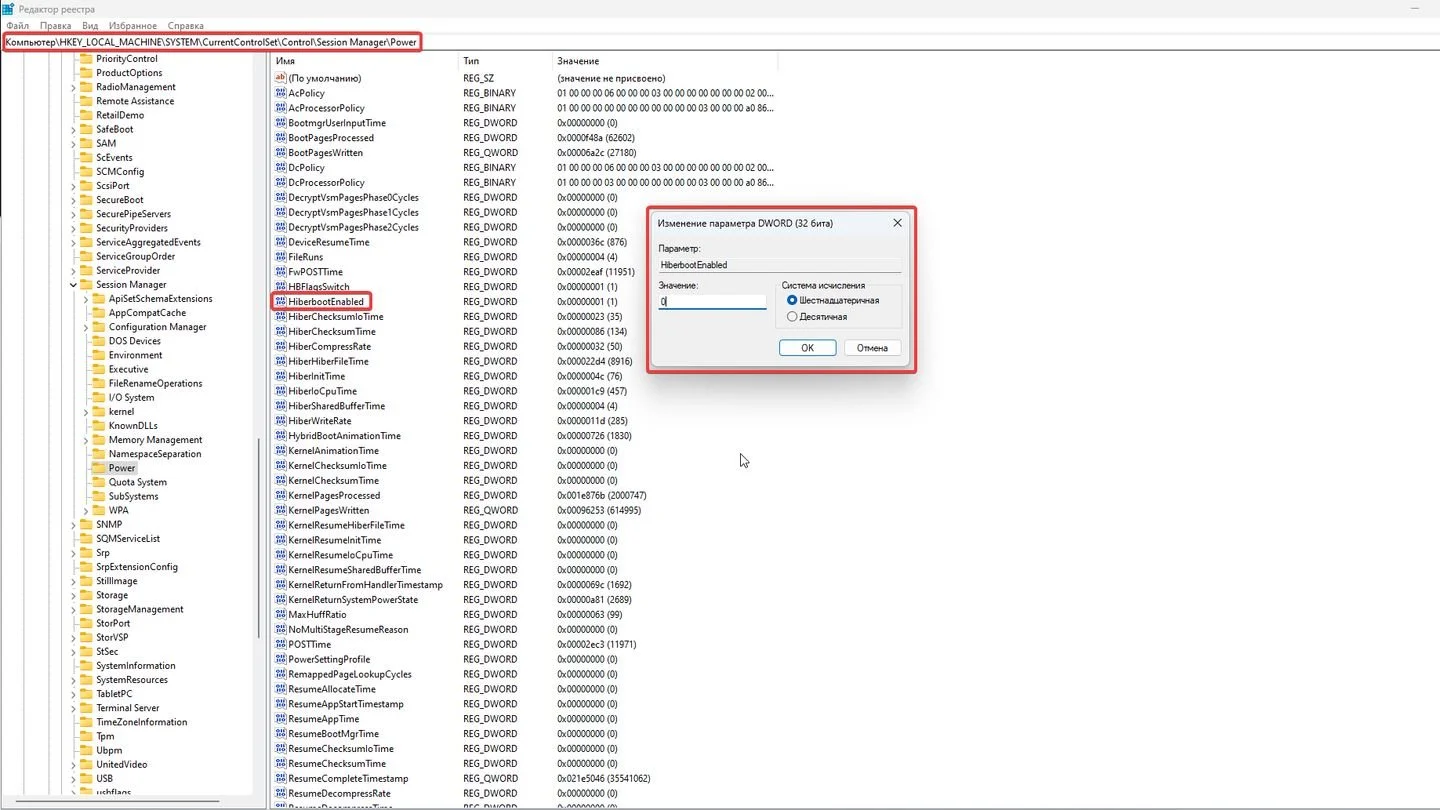Close the DWORD edit dialog
The height and width of the screenshot is (810, 1440).
coord(897,223)
